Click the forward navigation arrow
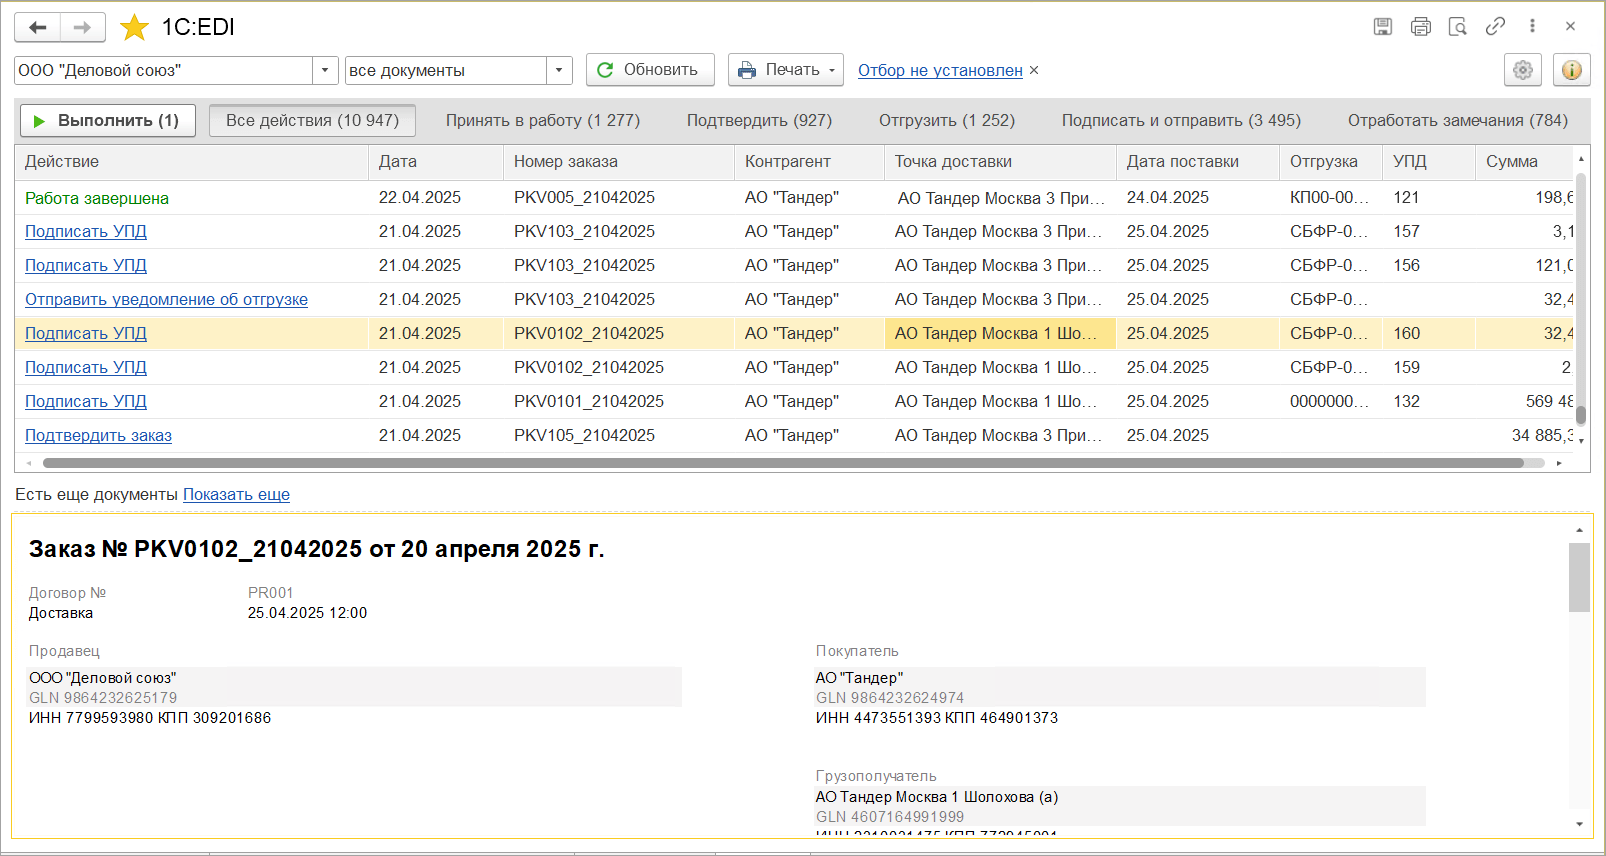 83,27
